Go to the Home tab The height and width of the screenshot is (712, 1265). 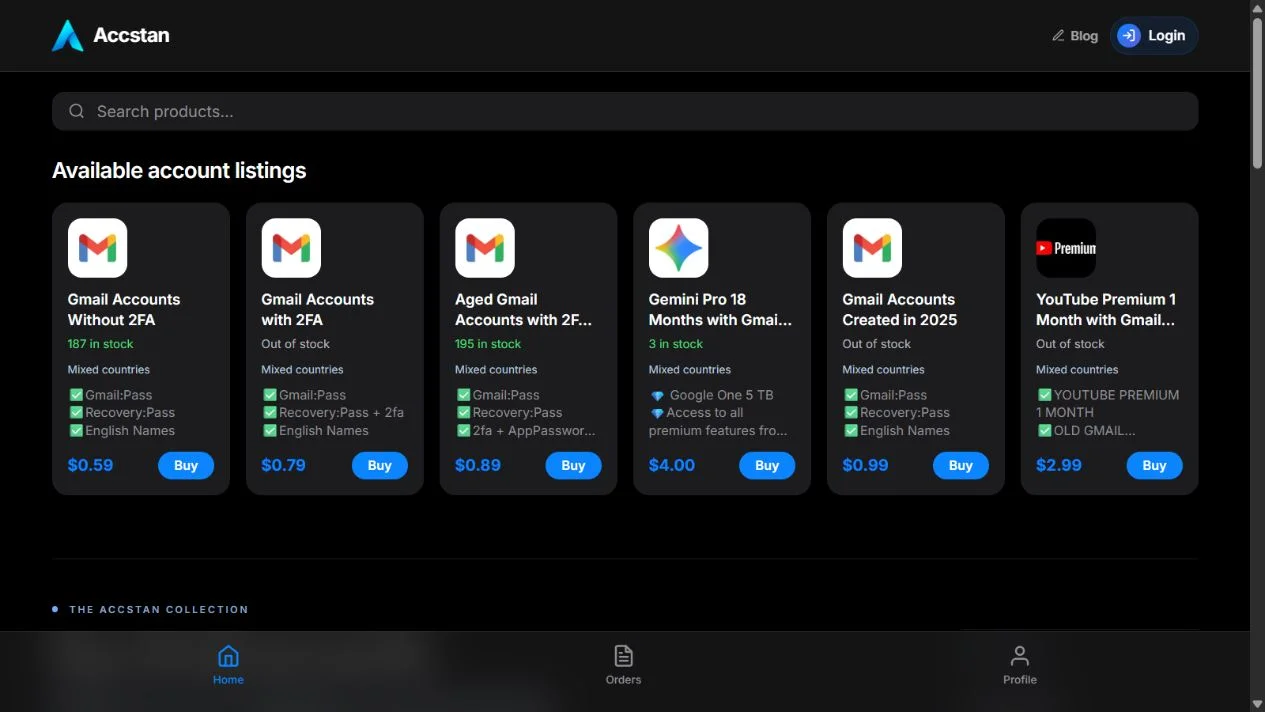[x=228, y=666]
